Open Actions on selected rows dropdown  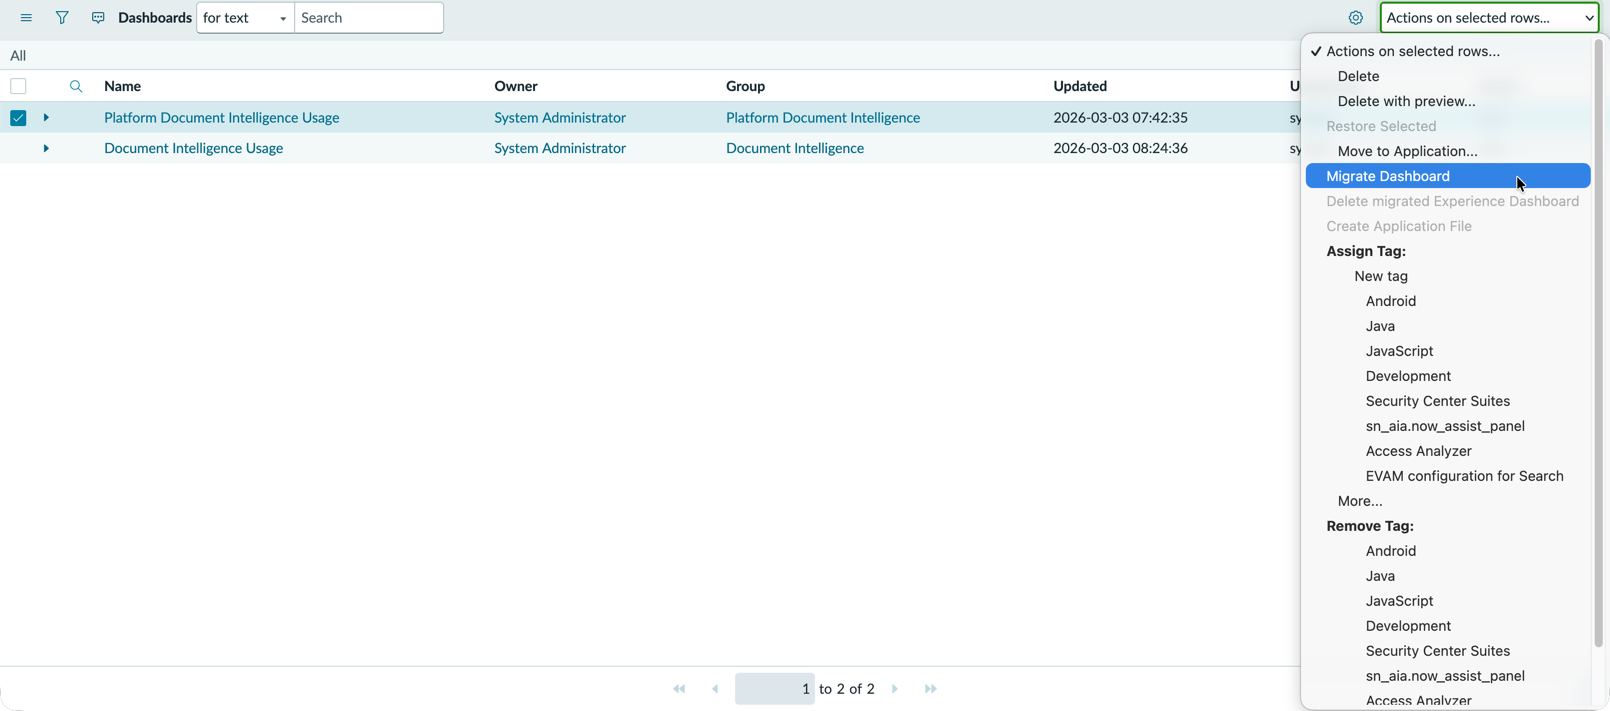pyautogui.click(x=1489, y=18)
